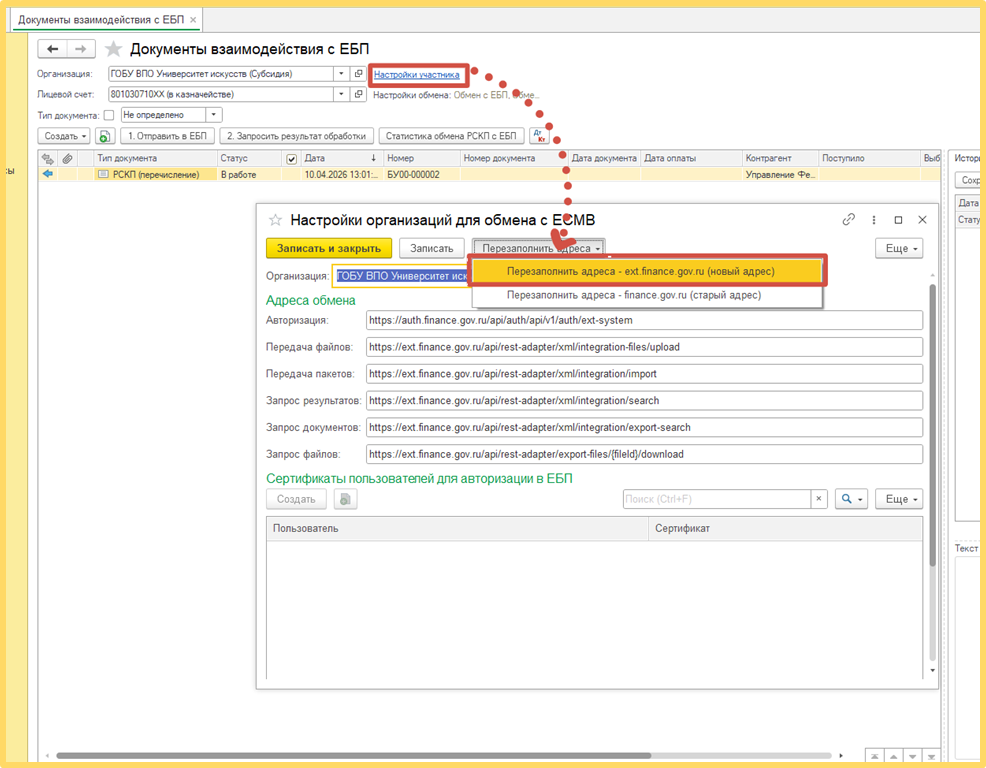The width and height of the screenshot is (986, 768).
Task: Toggle the Тип документа filter checkbox
Action: (x=109, y=115)
